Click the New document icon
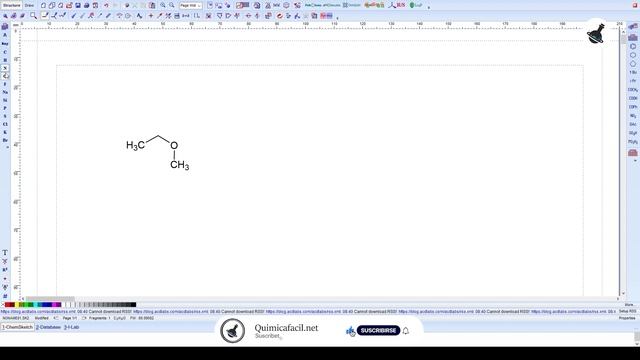 click(43, 5)
